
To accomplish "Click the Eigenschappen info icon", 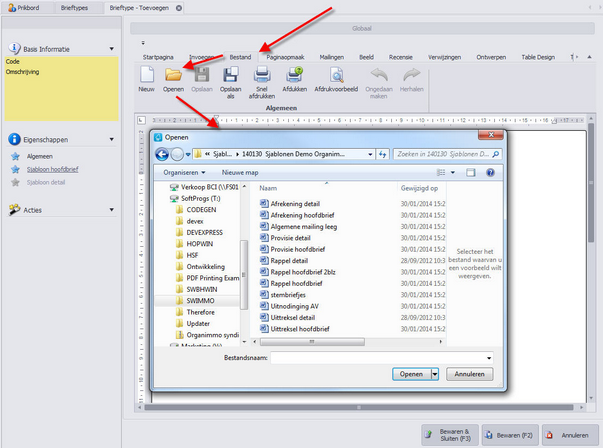I will click(14, 139).
